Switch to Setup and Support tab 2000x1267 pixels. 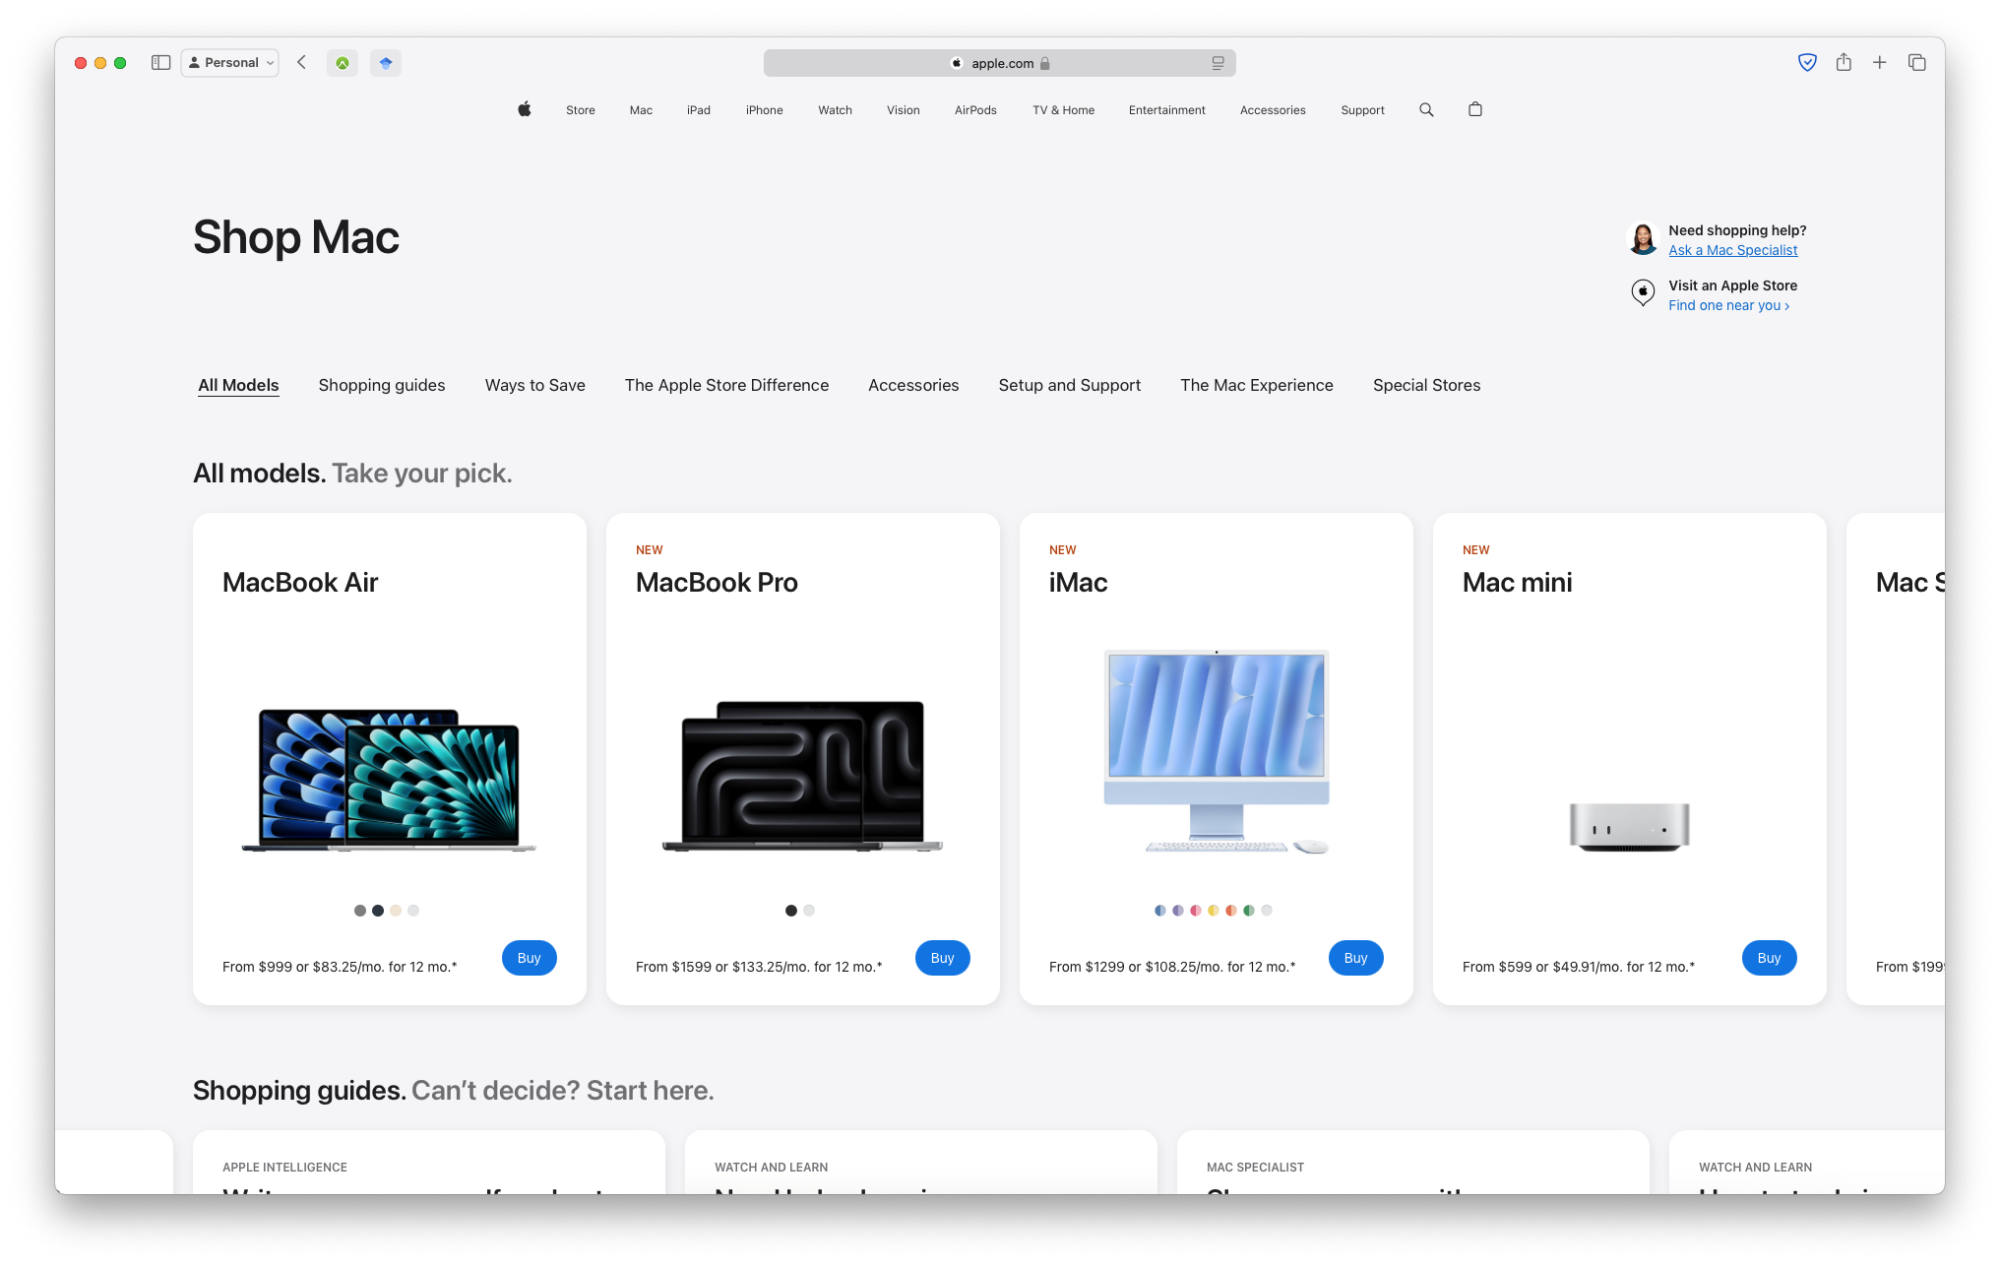pos(1069,385)
